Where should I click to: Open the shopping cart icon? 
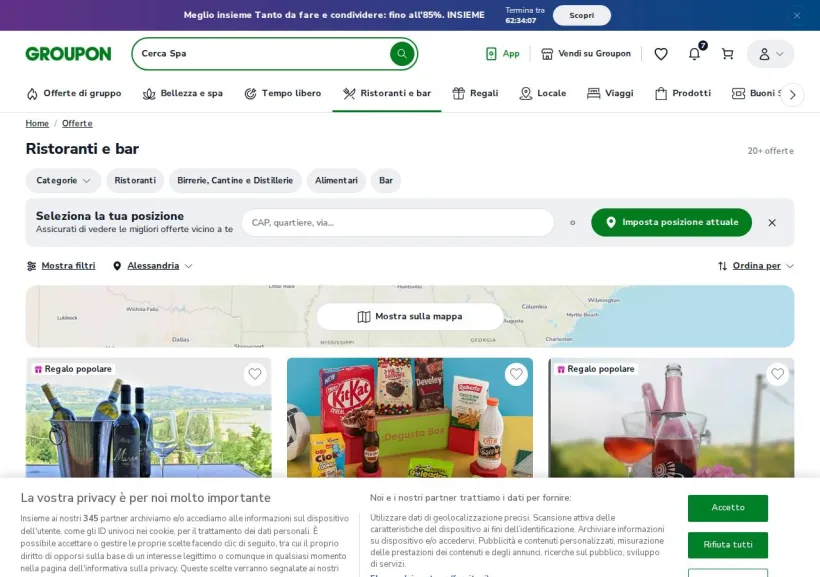click(727, 54)
